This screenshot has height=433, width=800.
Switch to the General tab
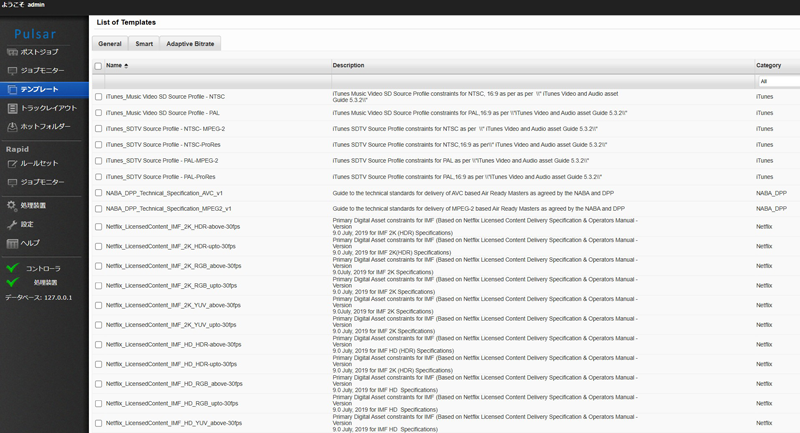click(110, 44)
